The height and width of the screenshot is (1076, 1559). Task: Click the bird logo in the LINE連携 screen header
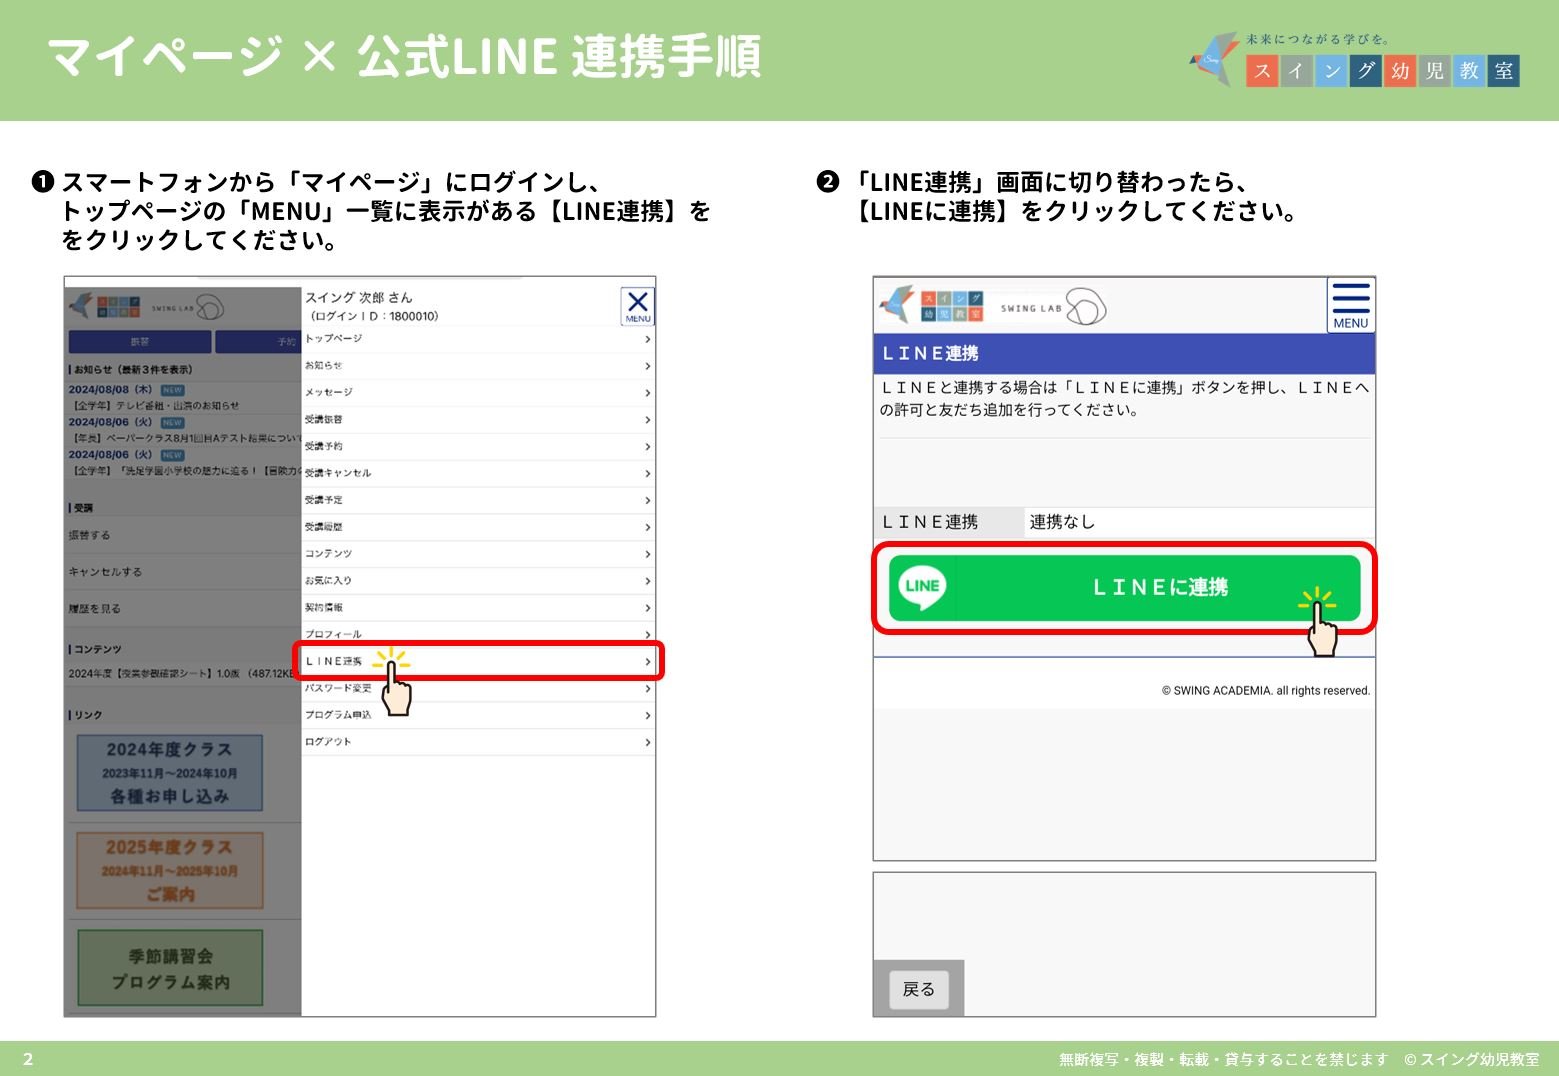(x=897, y=305)
